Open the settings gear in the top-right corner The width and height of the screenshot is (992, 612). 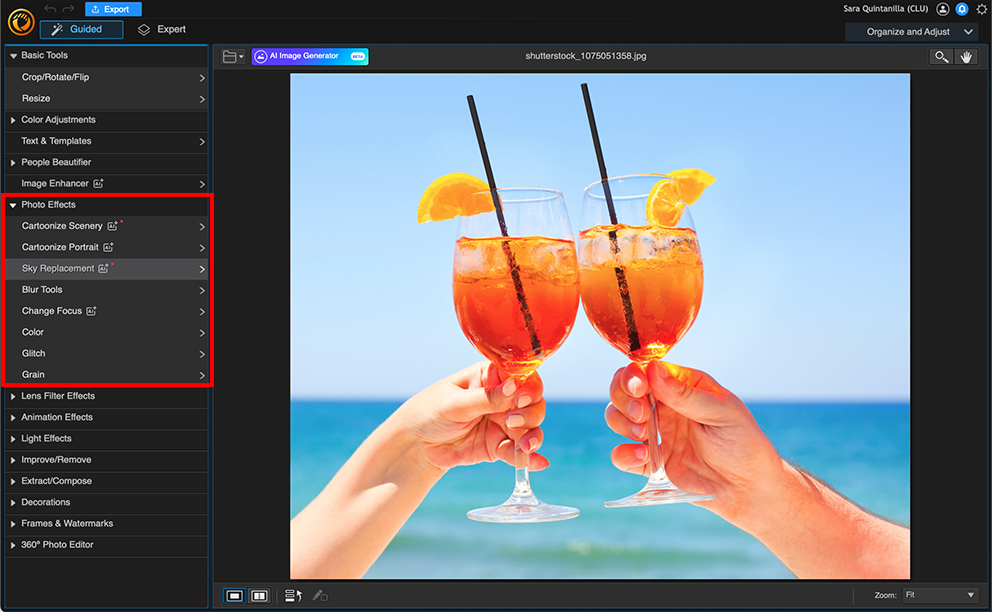tap(981, 9)
